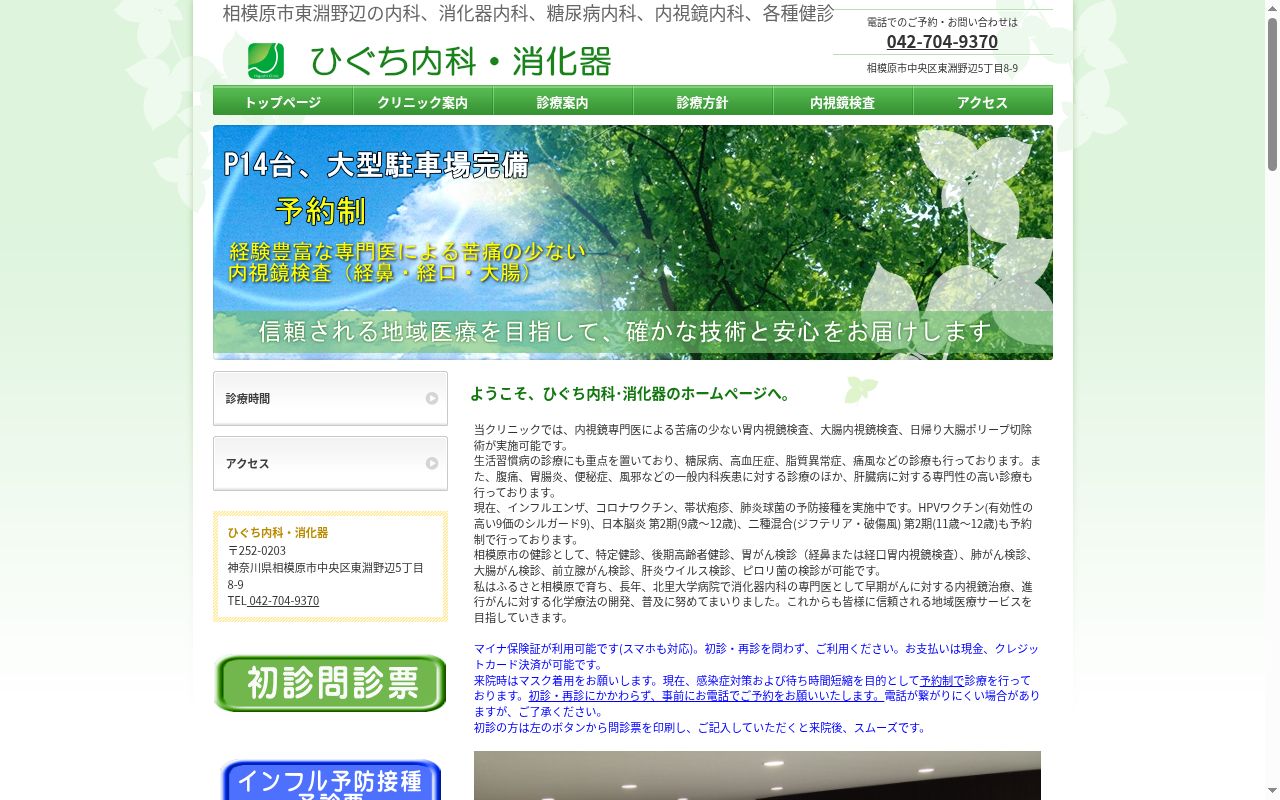Open the 初診問診票 green button
This screenshot has width=1280, height=800.
coord(330,683)
